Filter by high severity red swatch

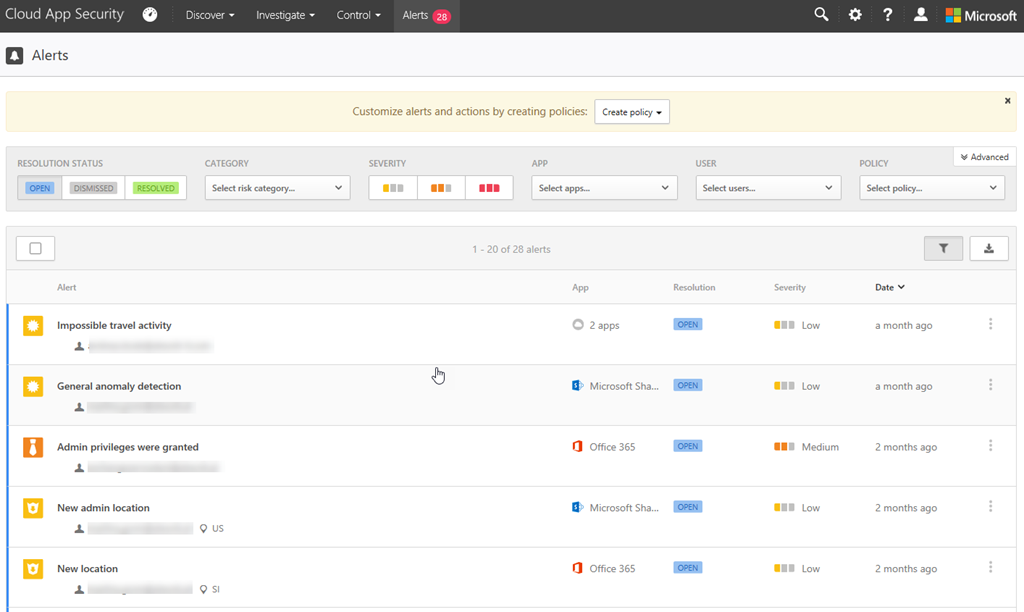click(489, 188)
